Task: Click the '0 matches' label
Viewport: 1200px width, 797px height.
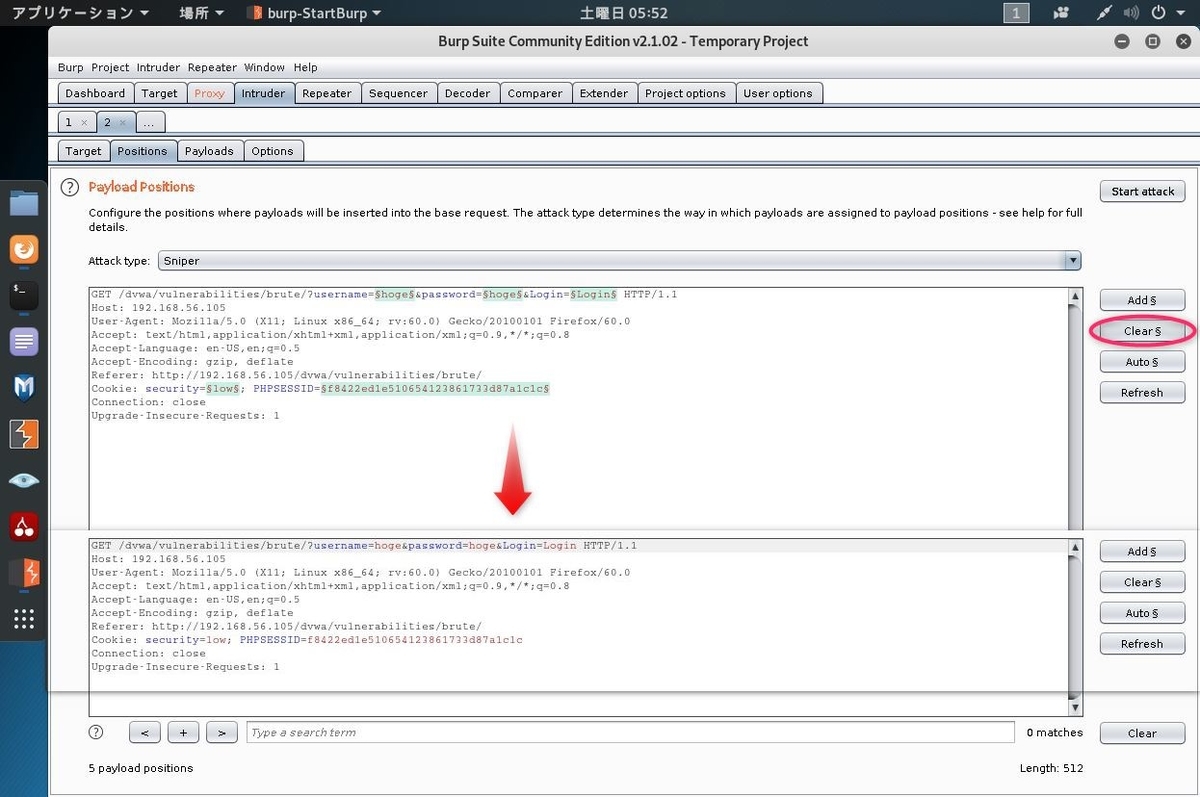Action: [x=1054, y=732]
